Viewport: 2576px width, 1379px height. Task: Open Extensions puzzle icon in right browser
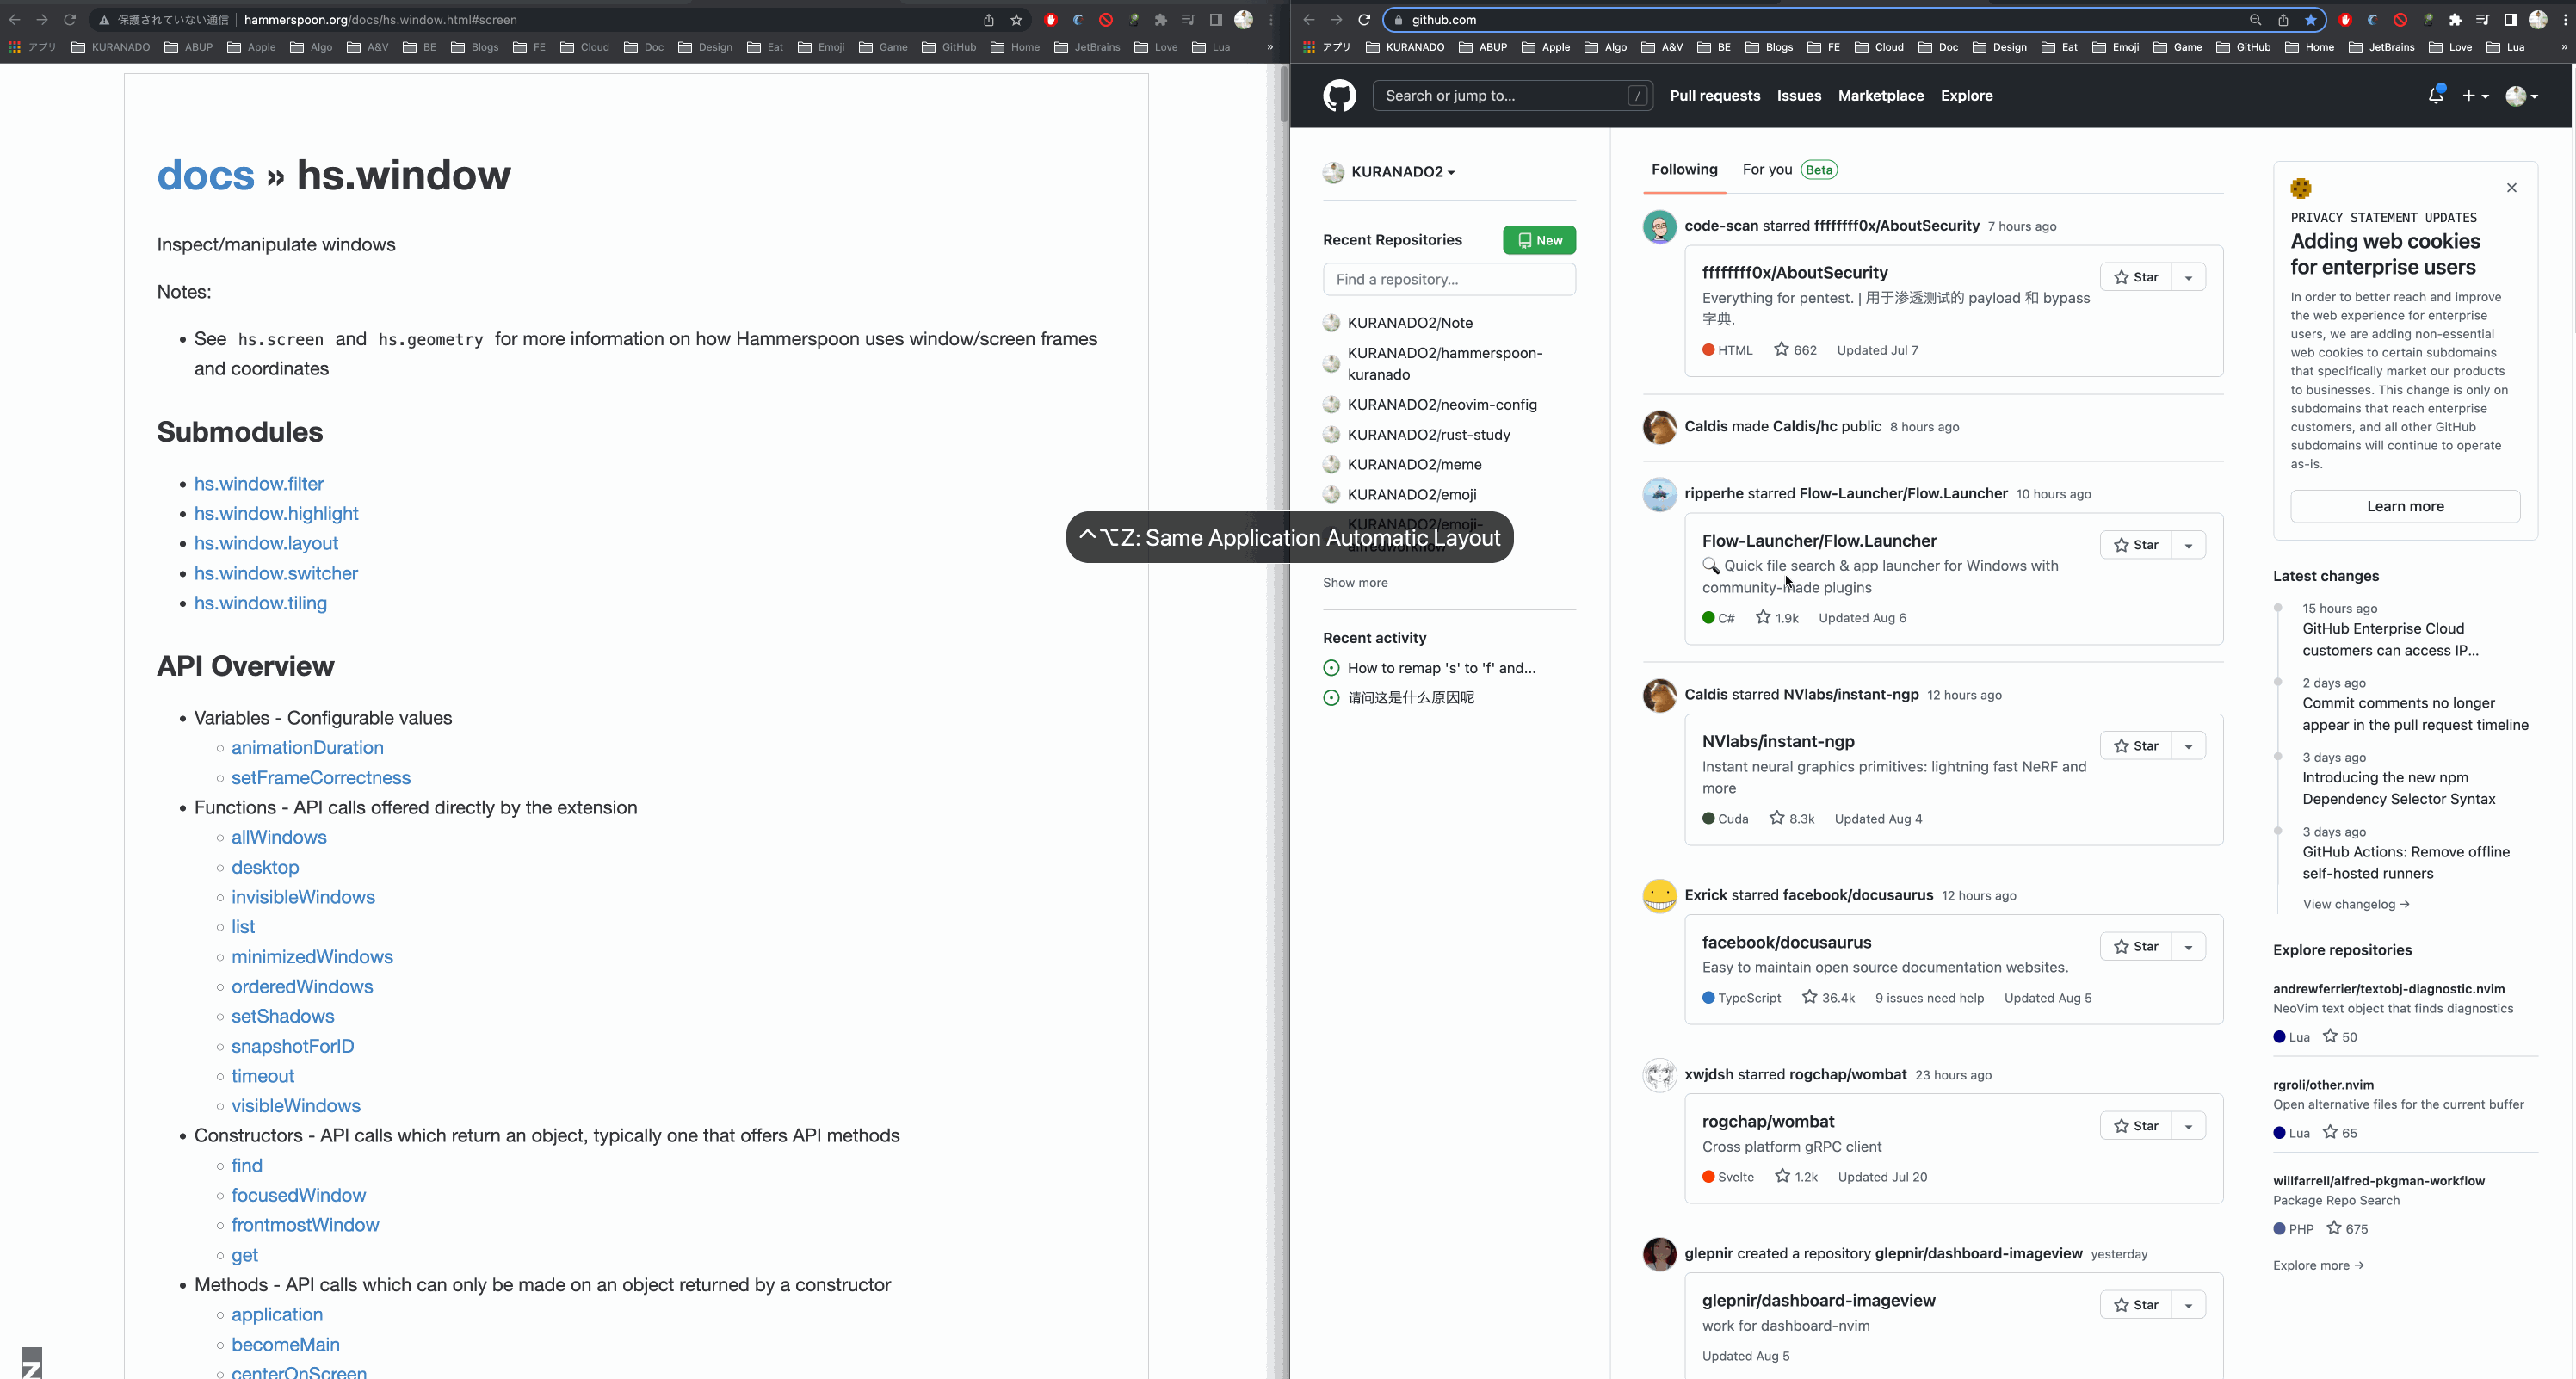pos(2455,20)
